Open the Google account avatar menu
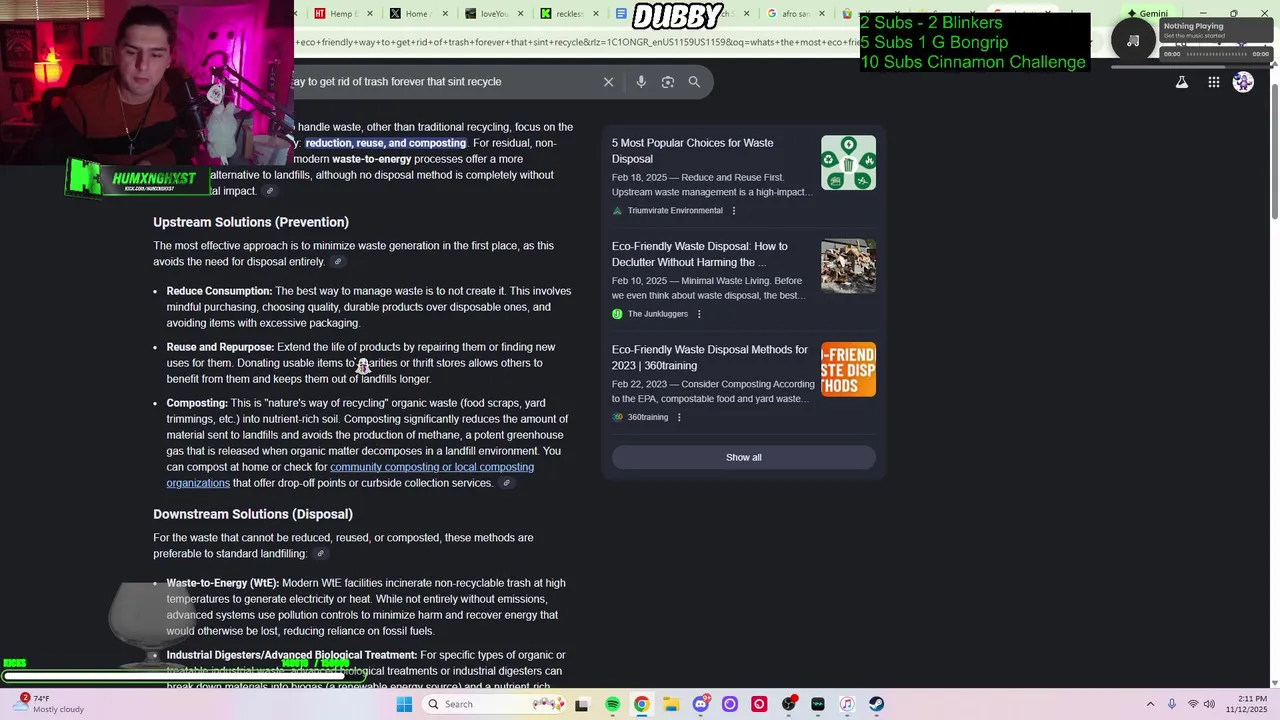 pos(1243,82)
